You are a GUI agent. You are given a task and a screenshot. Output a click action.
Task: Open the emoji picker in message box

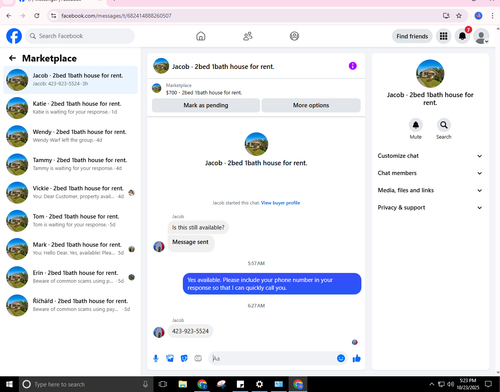[x=341, y=358]
